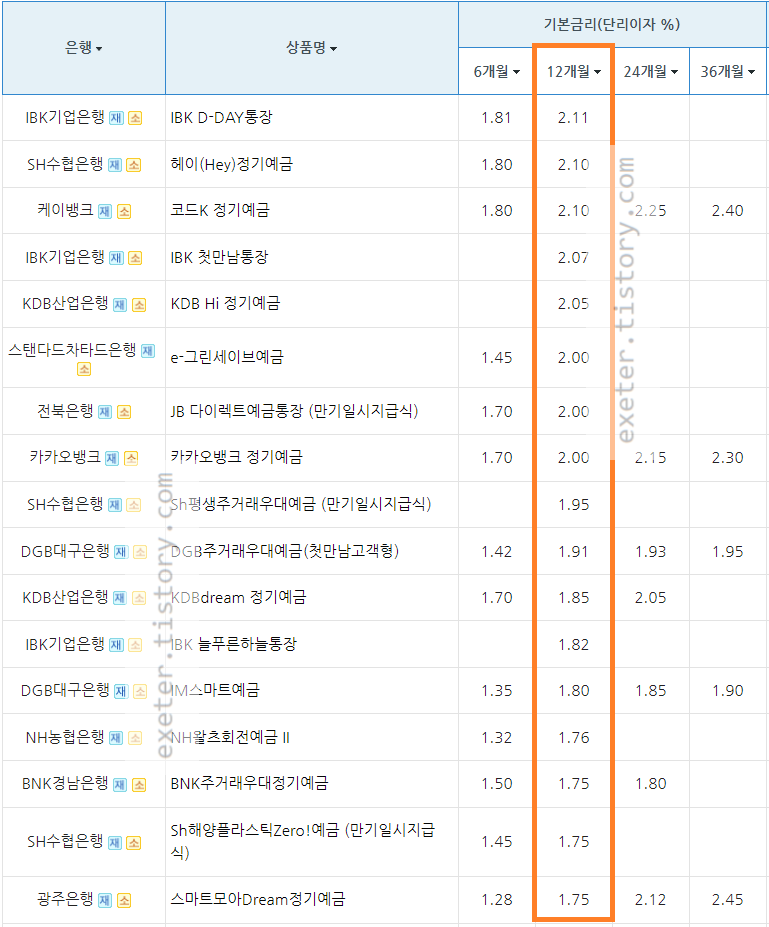The height and width of the screenshot is (927, 769).
Task: Click the 기본금리(단리이자 %) header
Action: [612, 24]
